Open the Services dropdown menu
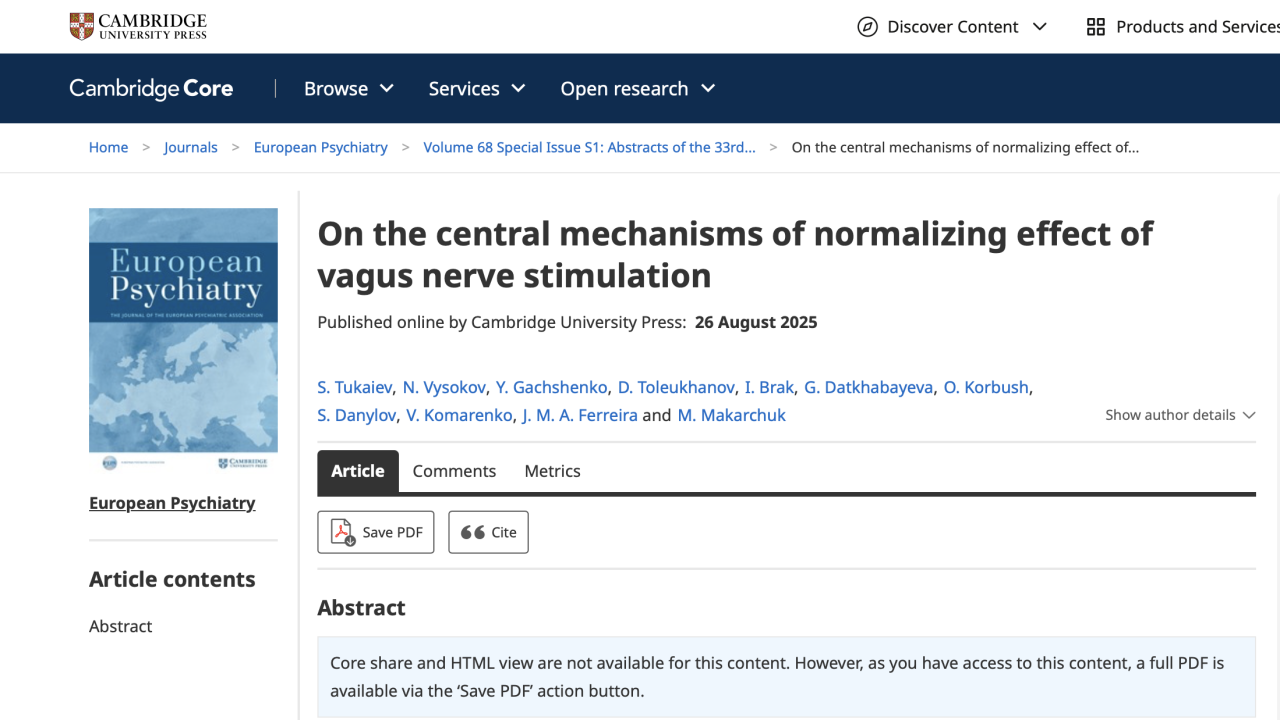The image size is (1280, 720). pyautogui.click(x=476, y=89)
